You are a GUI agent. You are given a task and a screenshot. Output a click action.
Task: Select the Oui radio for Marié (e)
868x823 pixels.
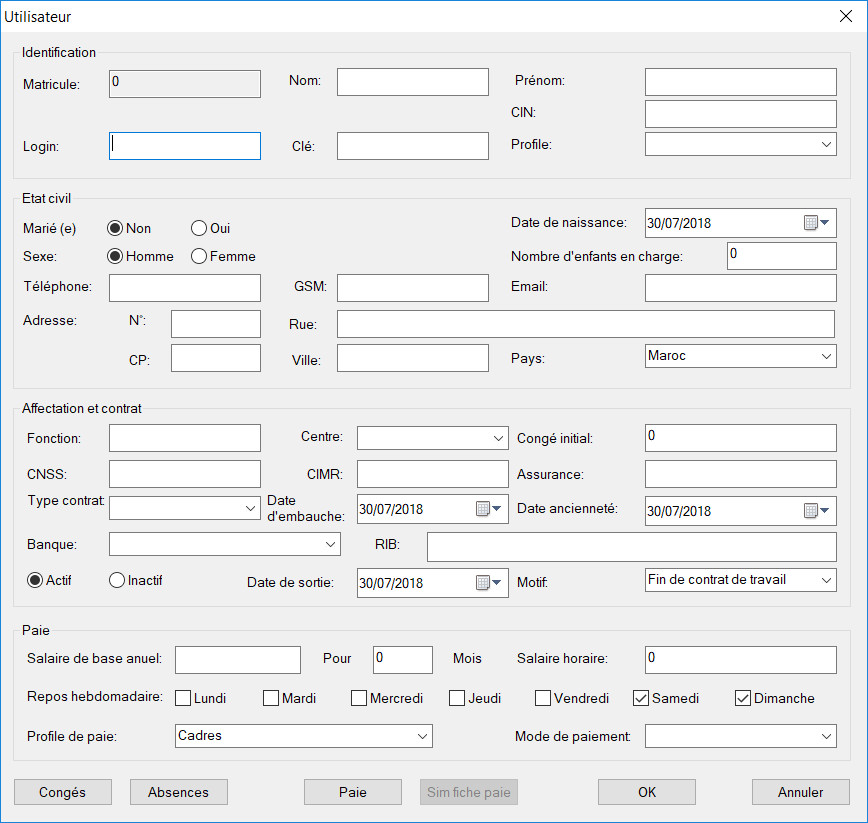click(199, 228)
